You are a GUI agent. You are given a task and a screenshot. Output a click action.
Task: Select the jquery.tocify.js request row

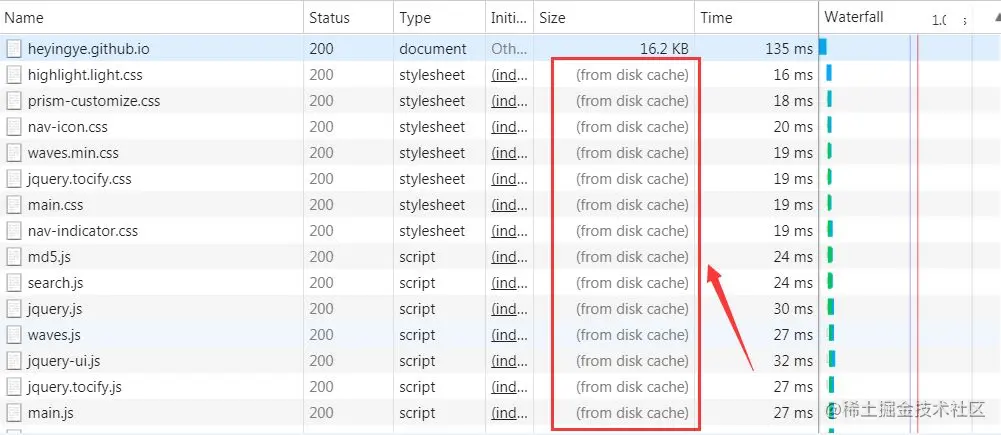click(409, 387)
